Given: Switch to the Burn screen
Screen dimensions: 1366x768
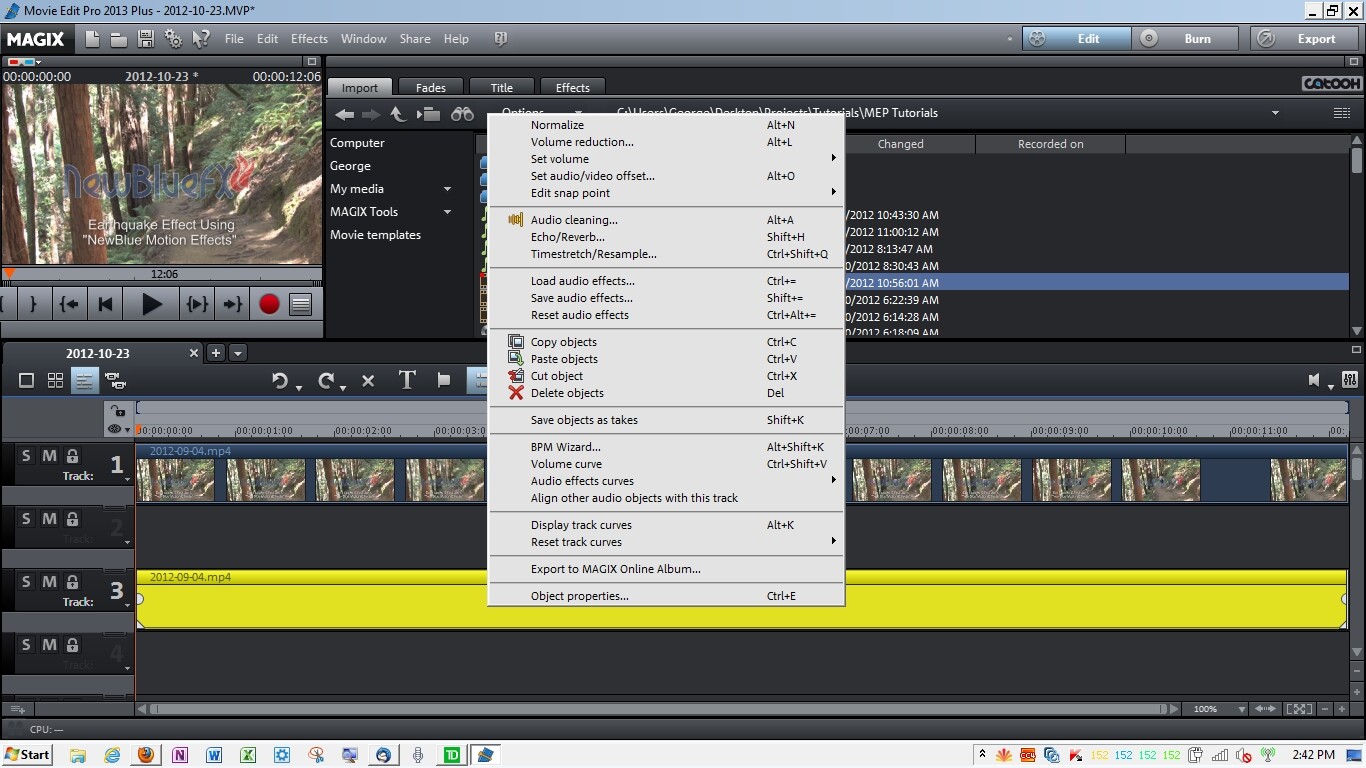Looking at the screenshot, I should click(x=1186, y=39).
